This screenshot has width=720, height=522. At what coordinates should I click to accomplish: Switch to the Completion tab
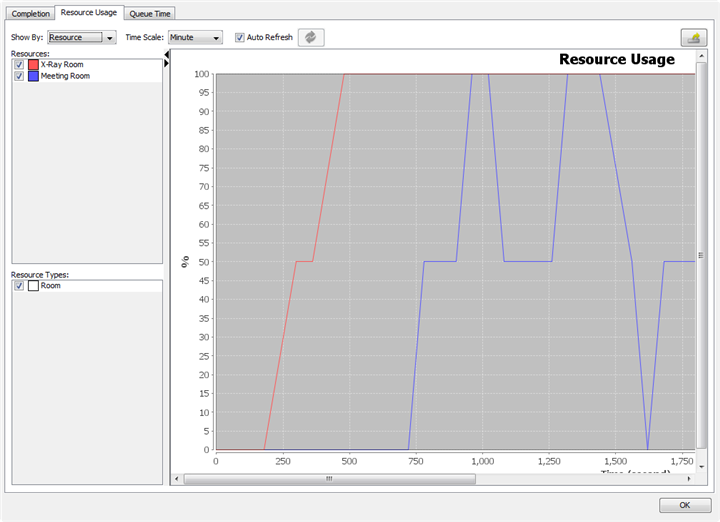pos(30,13)
